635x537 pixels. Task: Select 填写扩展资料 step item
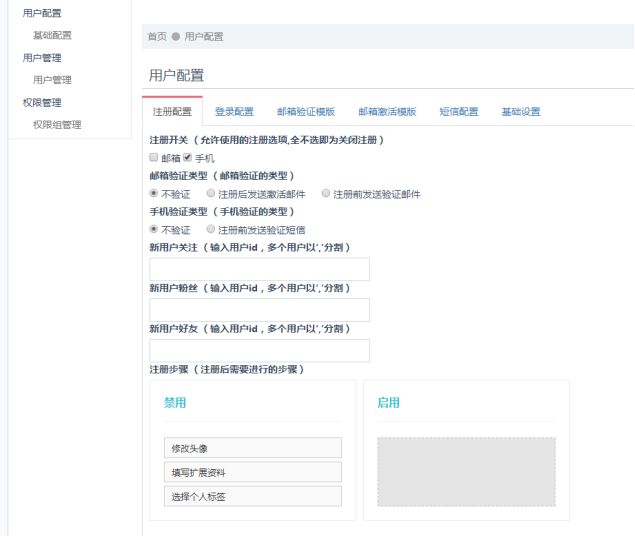253,472
